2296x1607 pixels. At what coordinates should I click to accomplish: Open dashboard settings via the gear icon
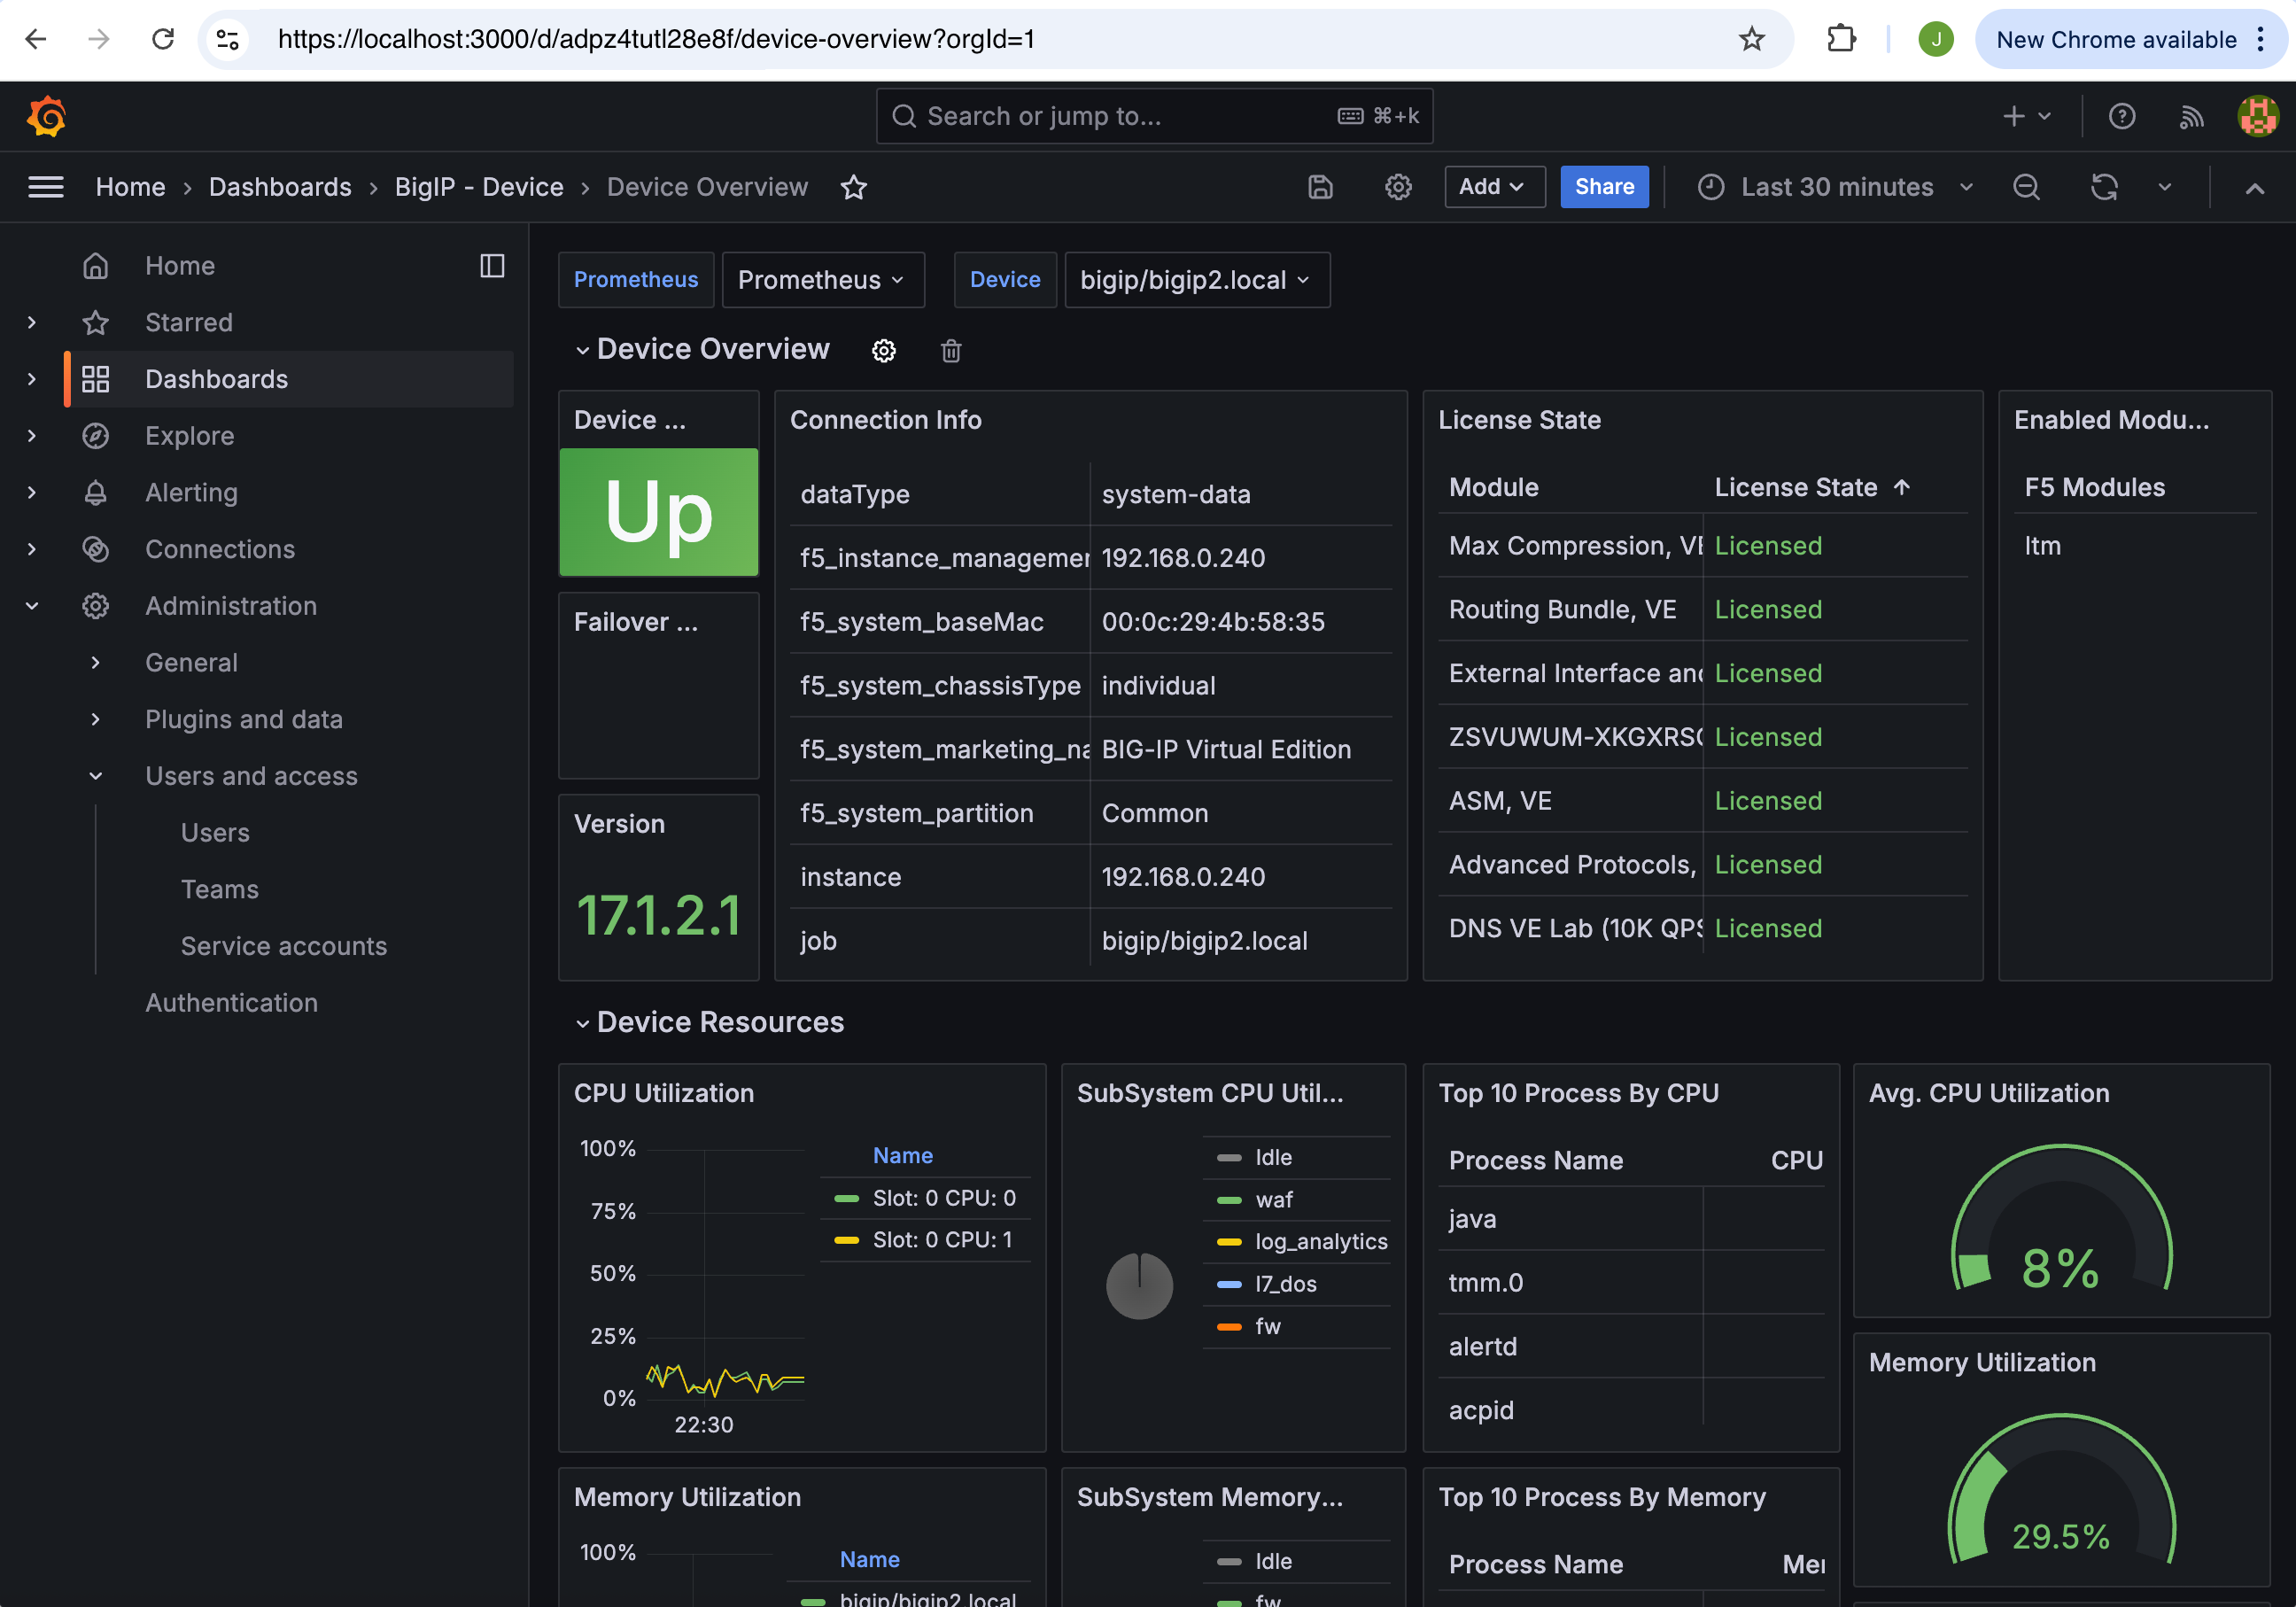click(x=1398, y=187)
